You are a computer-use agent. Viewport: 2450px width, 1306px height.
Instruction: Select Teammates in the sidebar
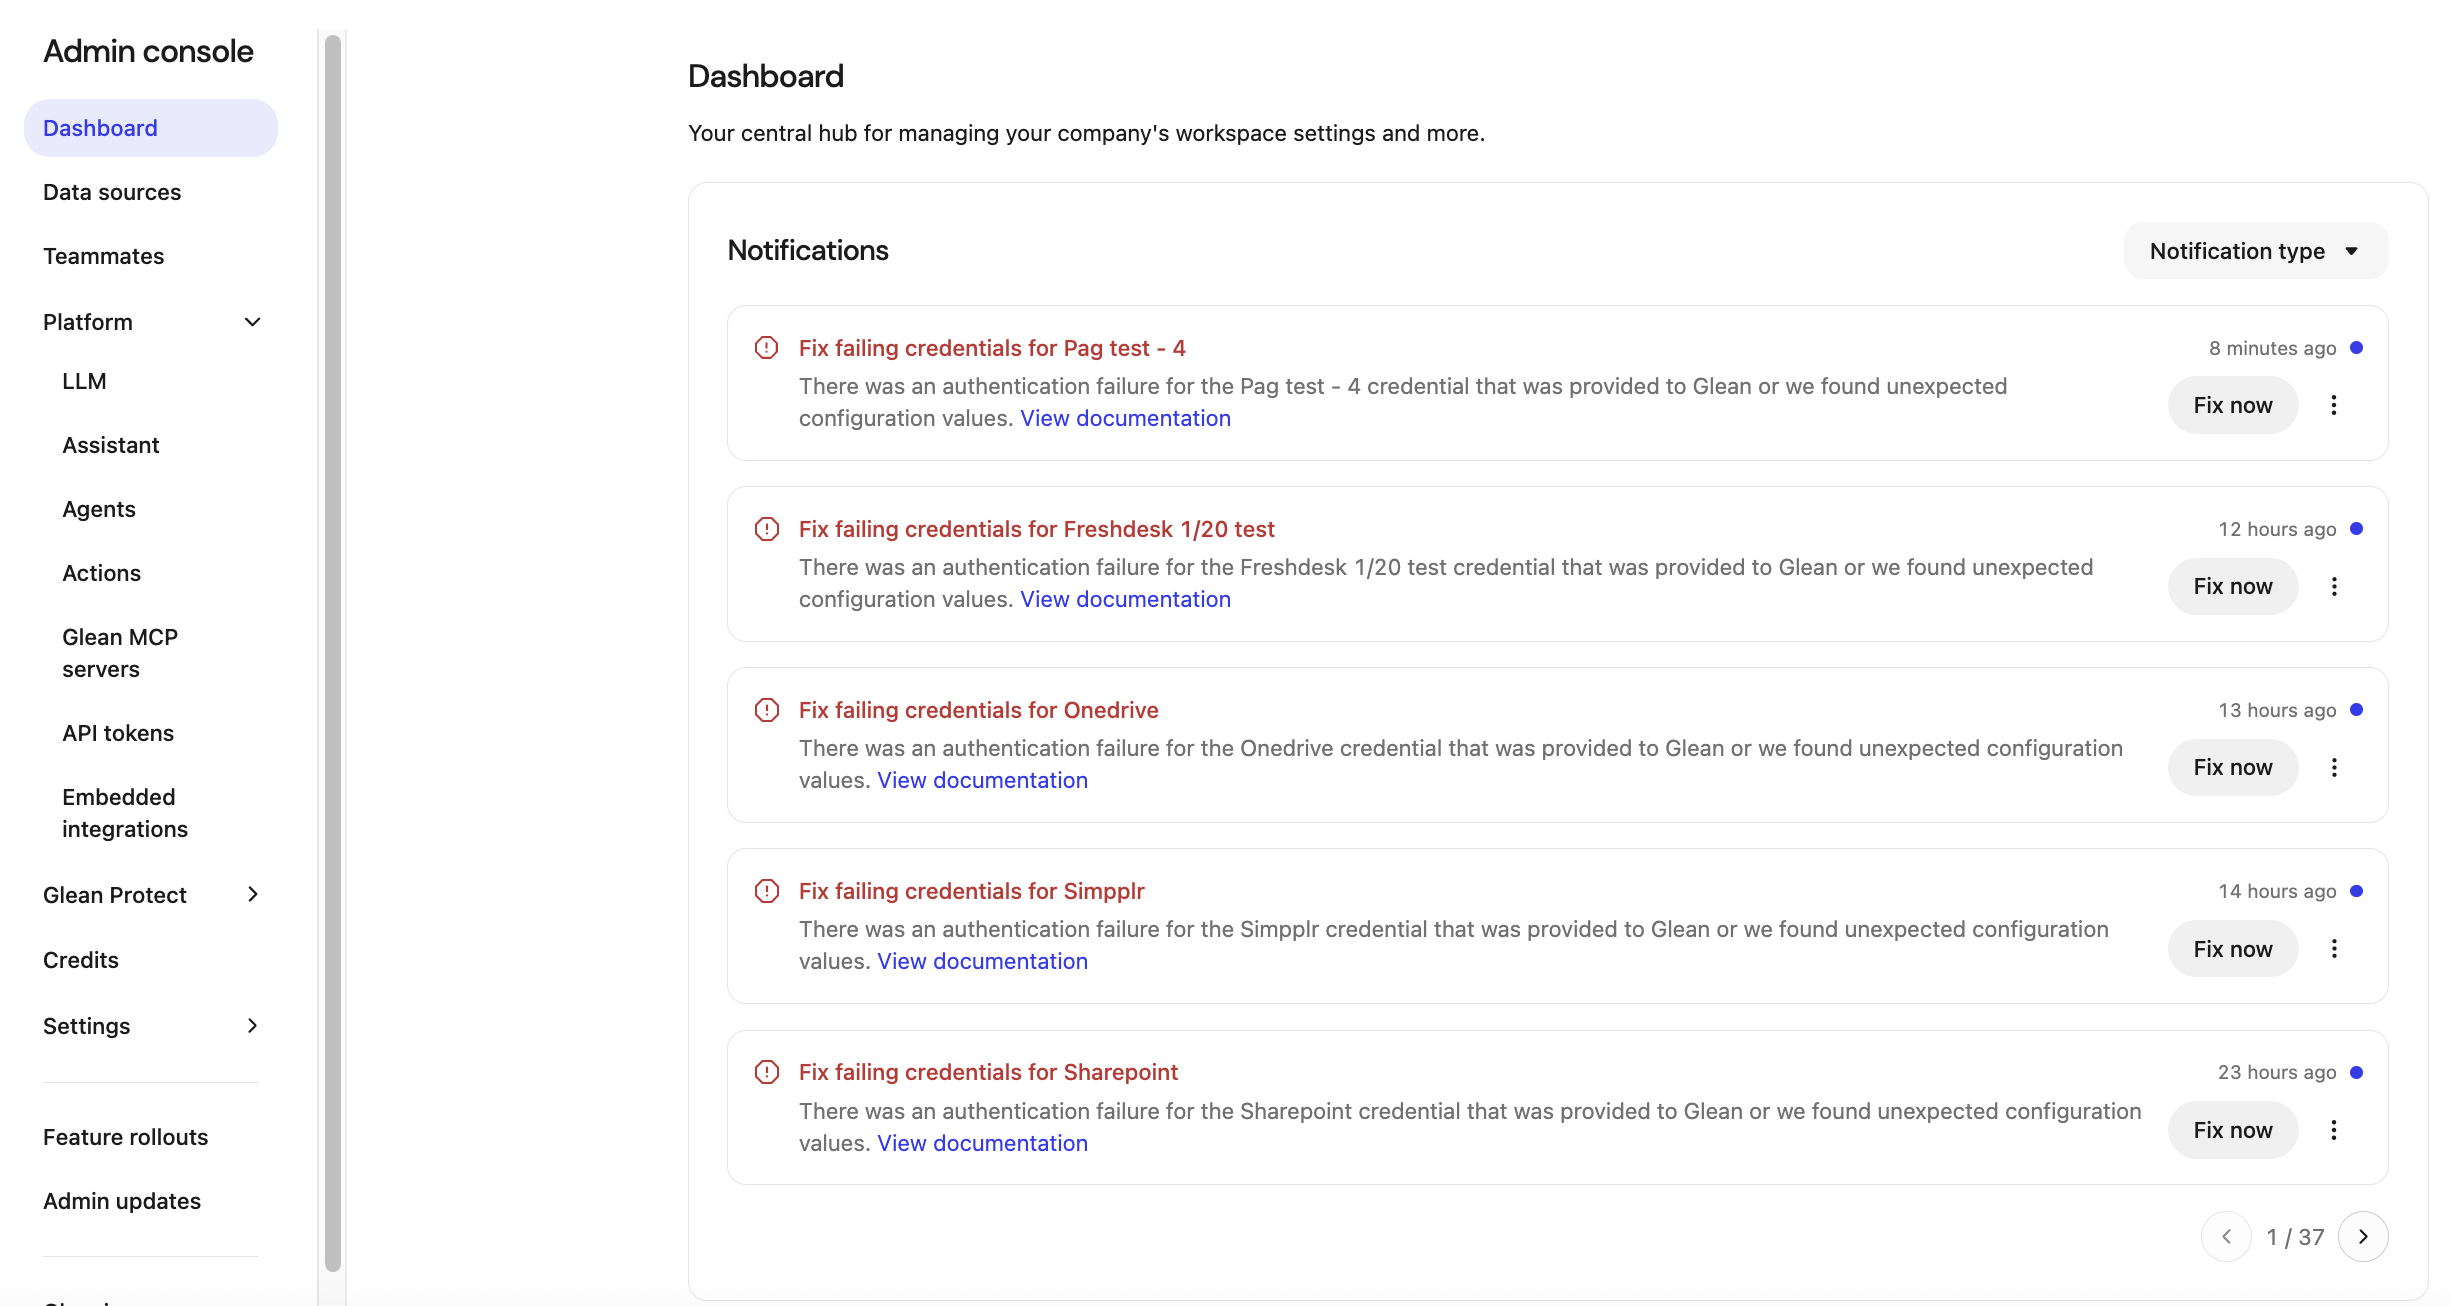click(x=103, y=256)
